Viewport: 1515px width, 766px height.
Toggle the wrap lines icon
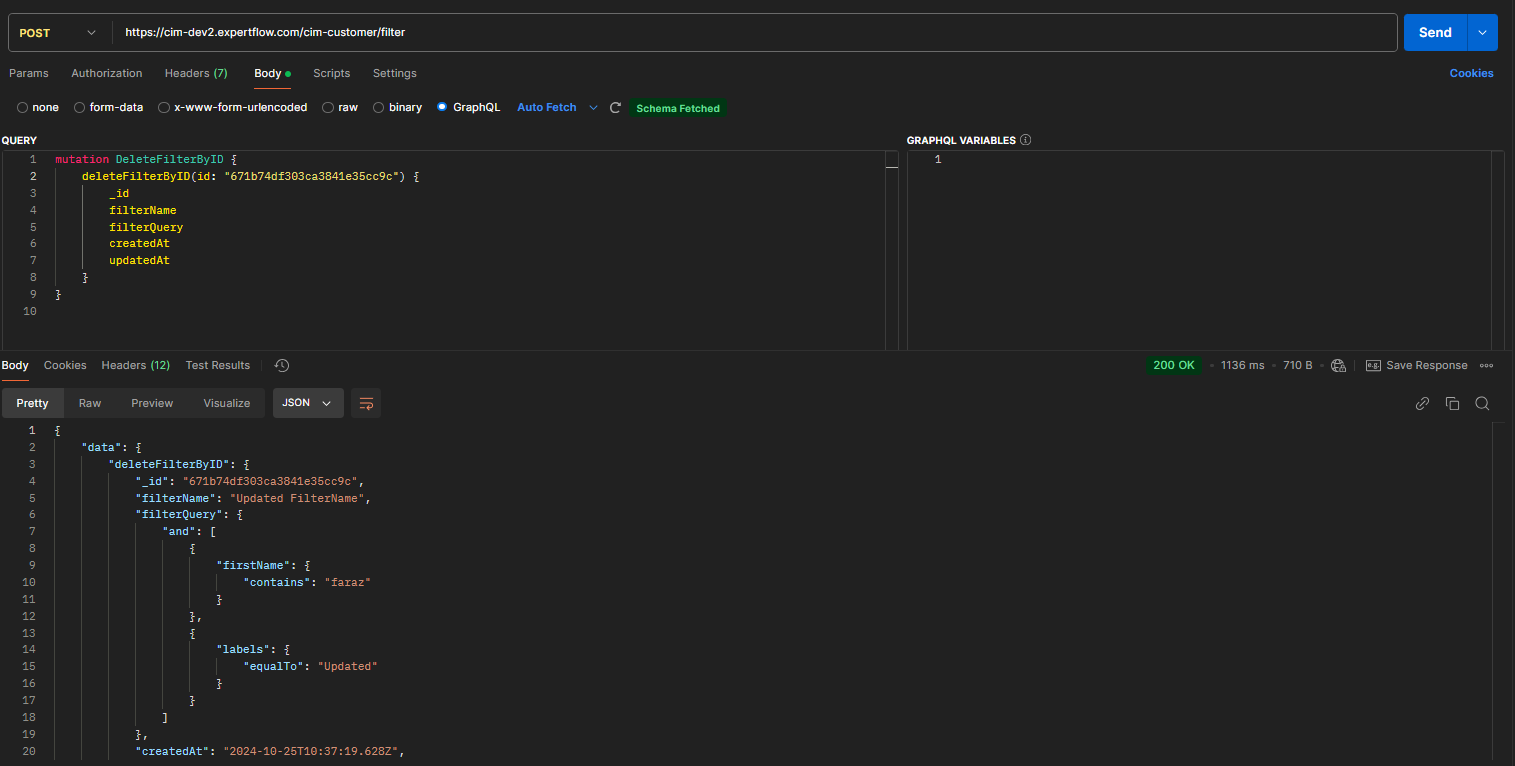tap(366, 403)
